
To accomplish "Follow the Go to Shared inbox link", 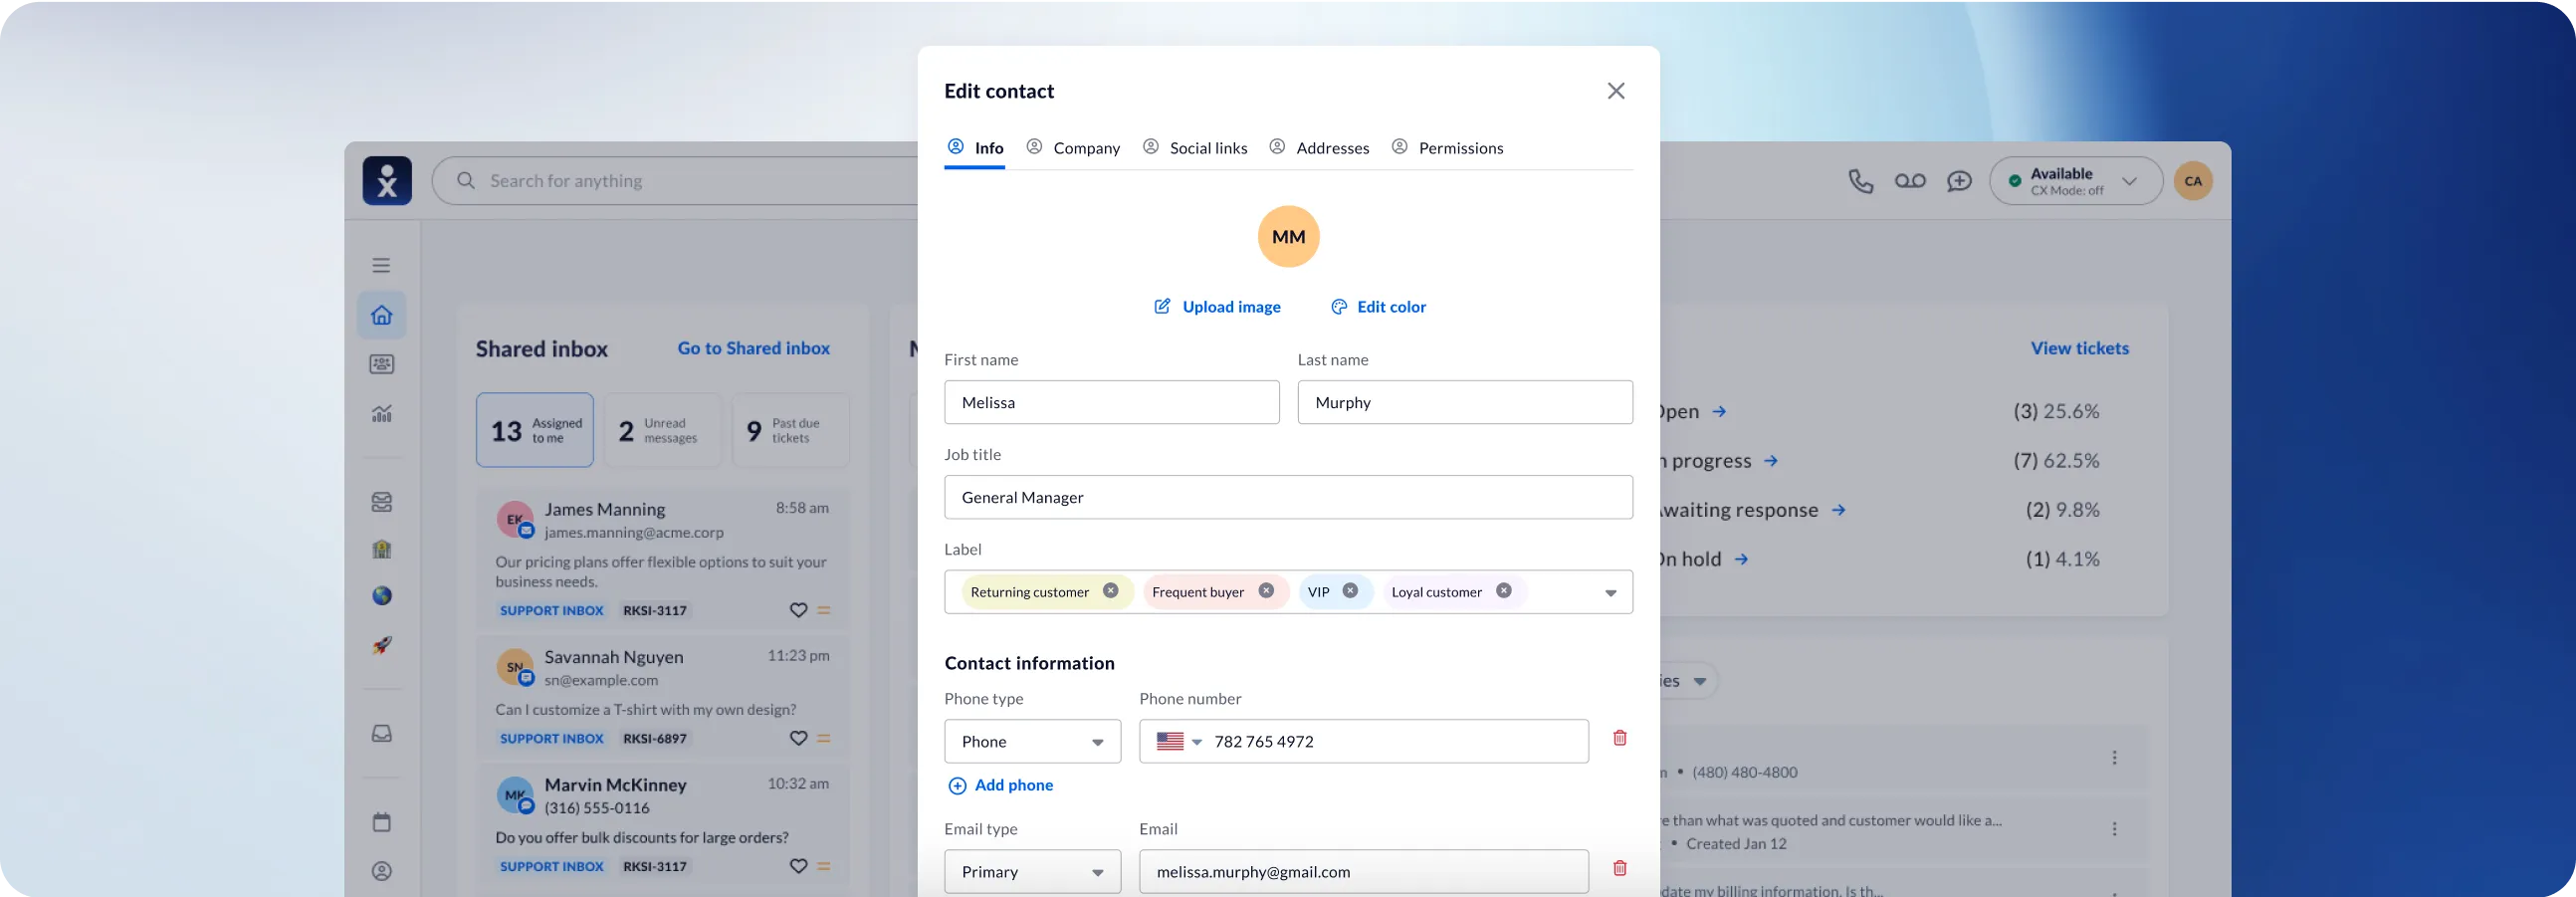I will (x=754, y=348).
